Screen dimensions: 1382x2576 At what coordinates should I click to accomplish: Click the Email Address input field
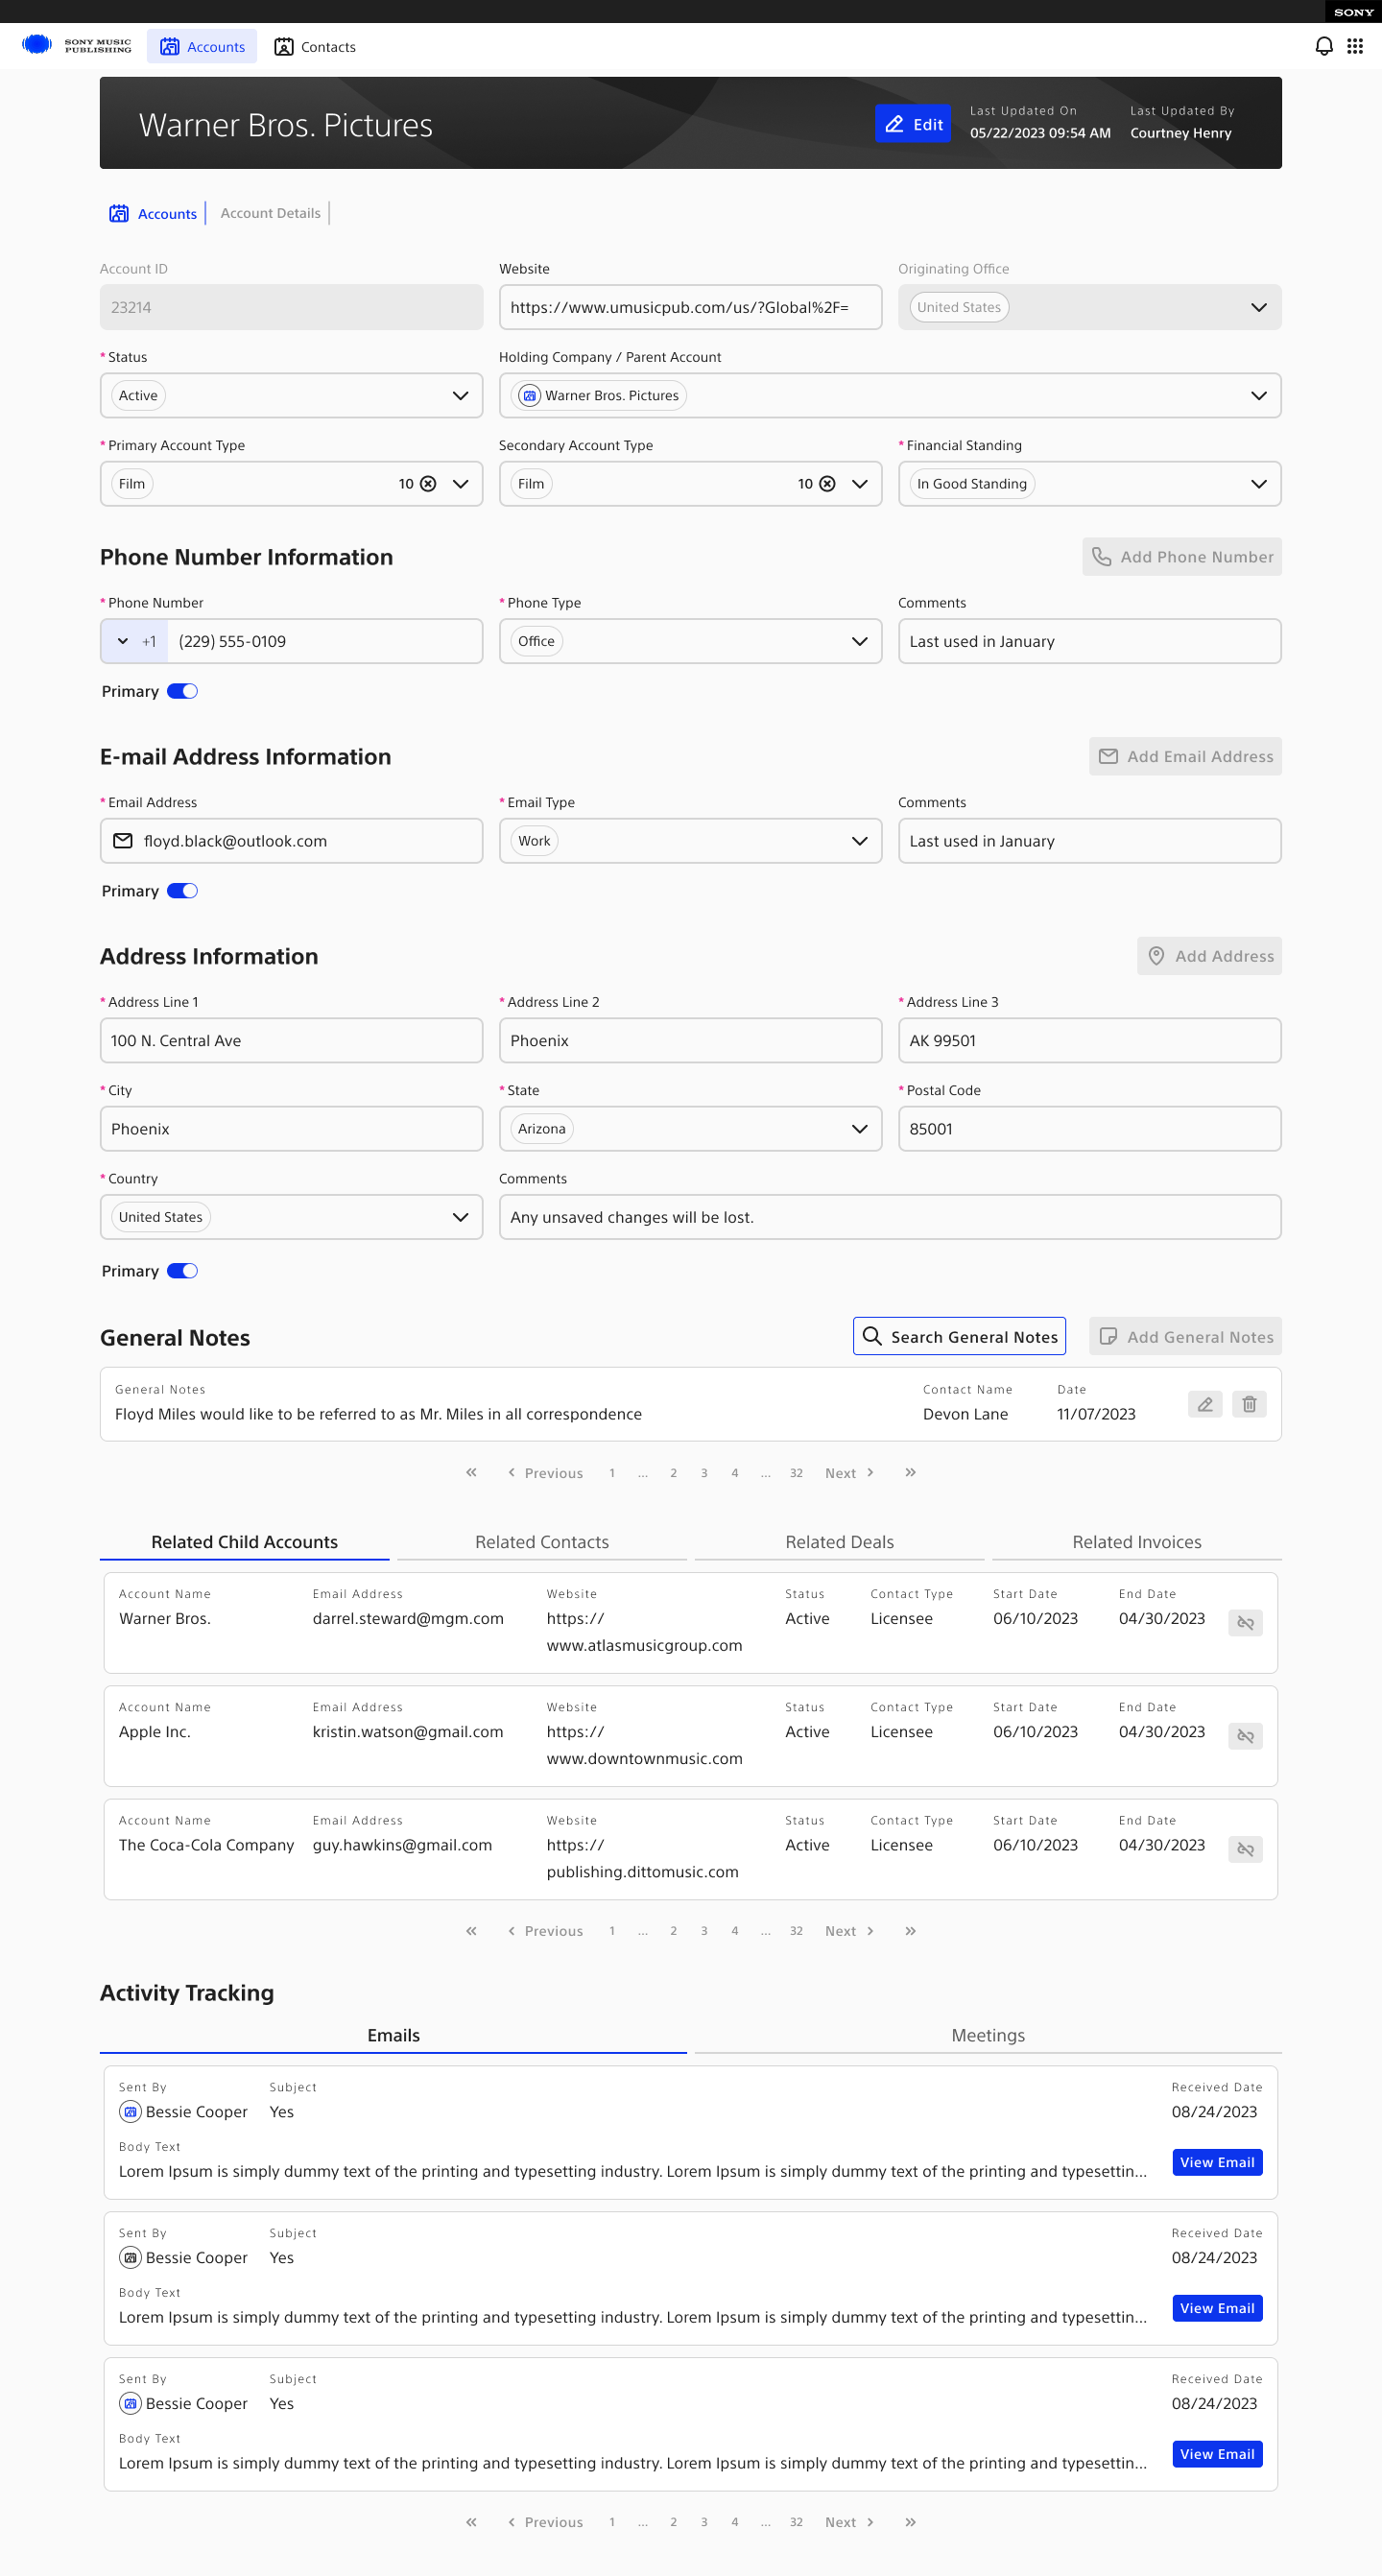(291, 841)
